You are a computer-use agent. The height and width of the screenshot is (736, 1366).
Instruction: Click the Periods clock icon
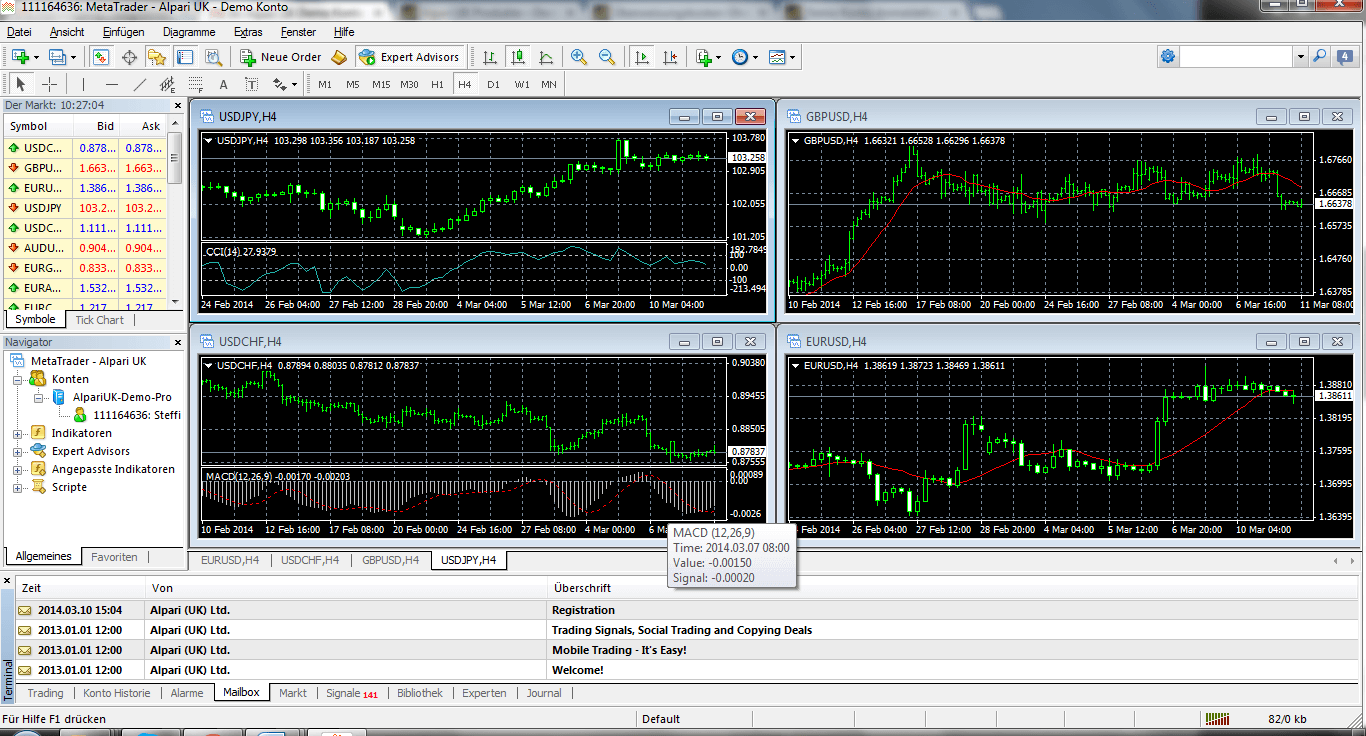(x=739, y=57)
